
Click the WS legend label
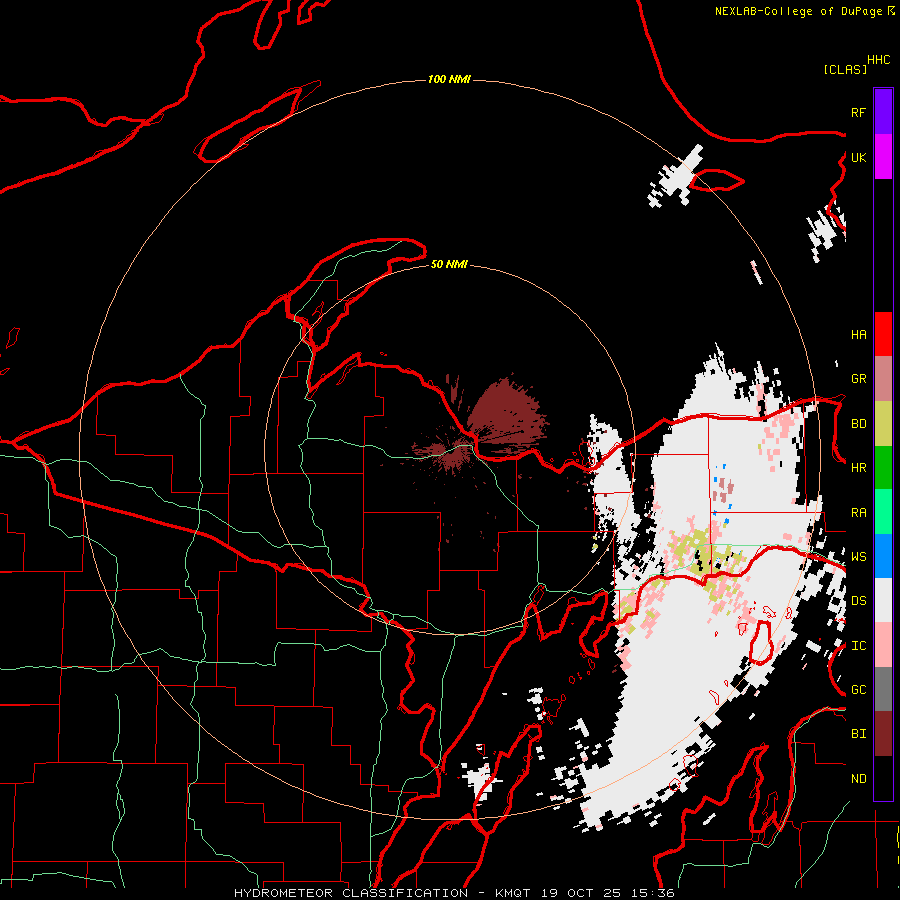pyautogui.click(x=858, y=557)
